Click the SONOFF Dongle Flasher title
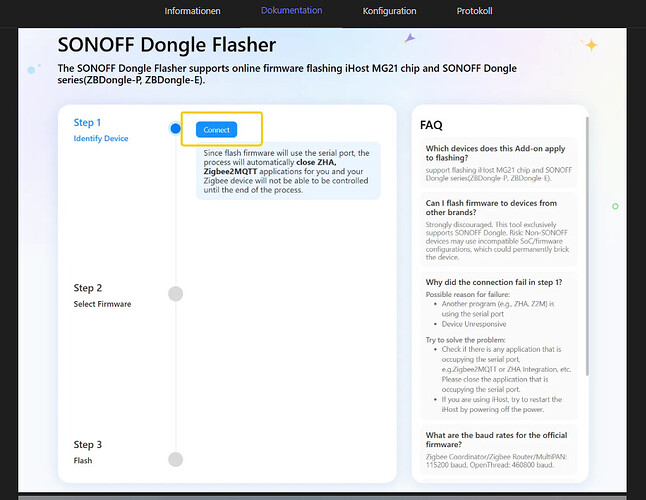The height and width of the screenshot is (500, 646). [167, 44]
